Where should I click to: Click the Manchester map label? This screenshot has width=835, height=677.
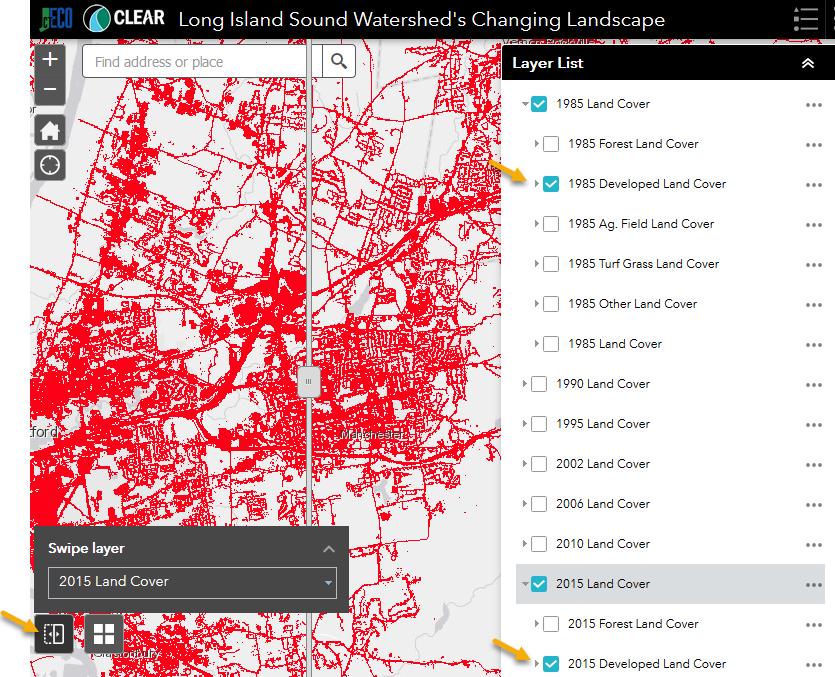tap(371, 435)
